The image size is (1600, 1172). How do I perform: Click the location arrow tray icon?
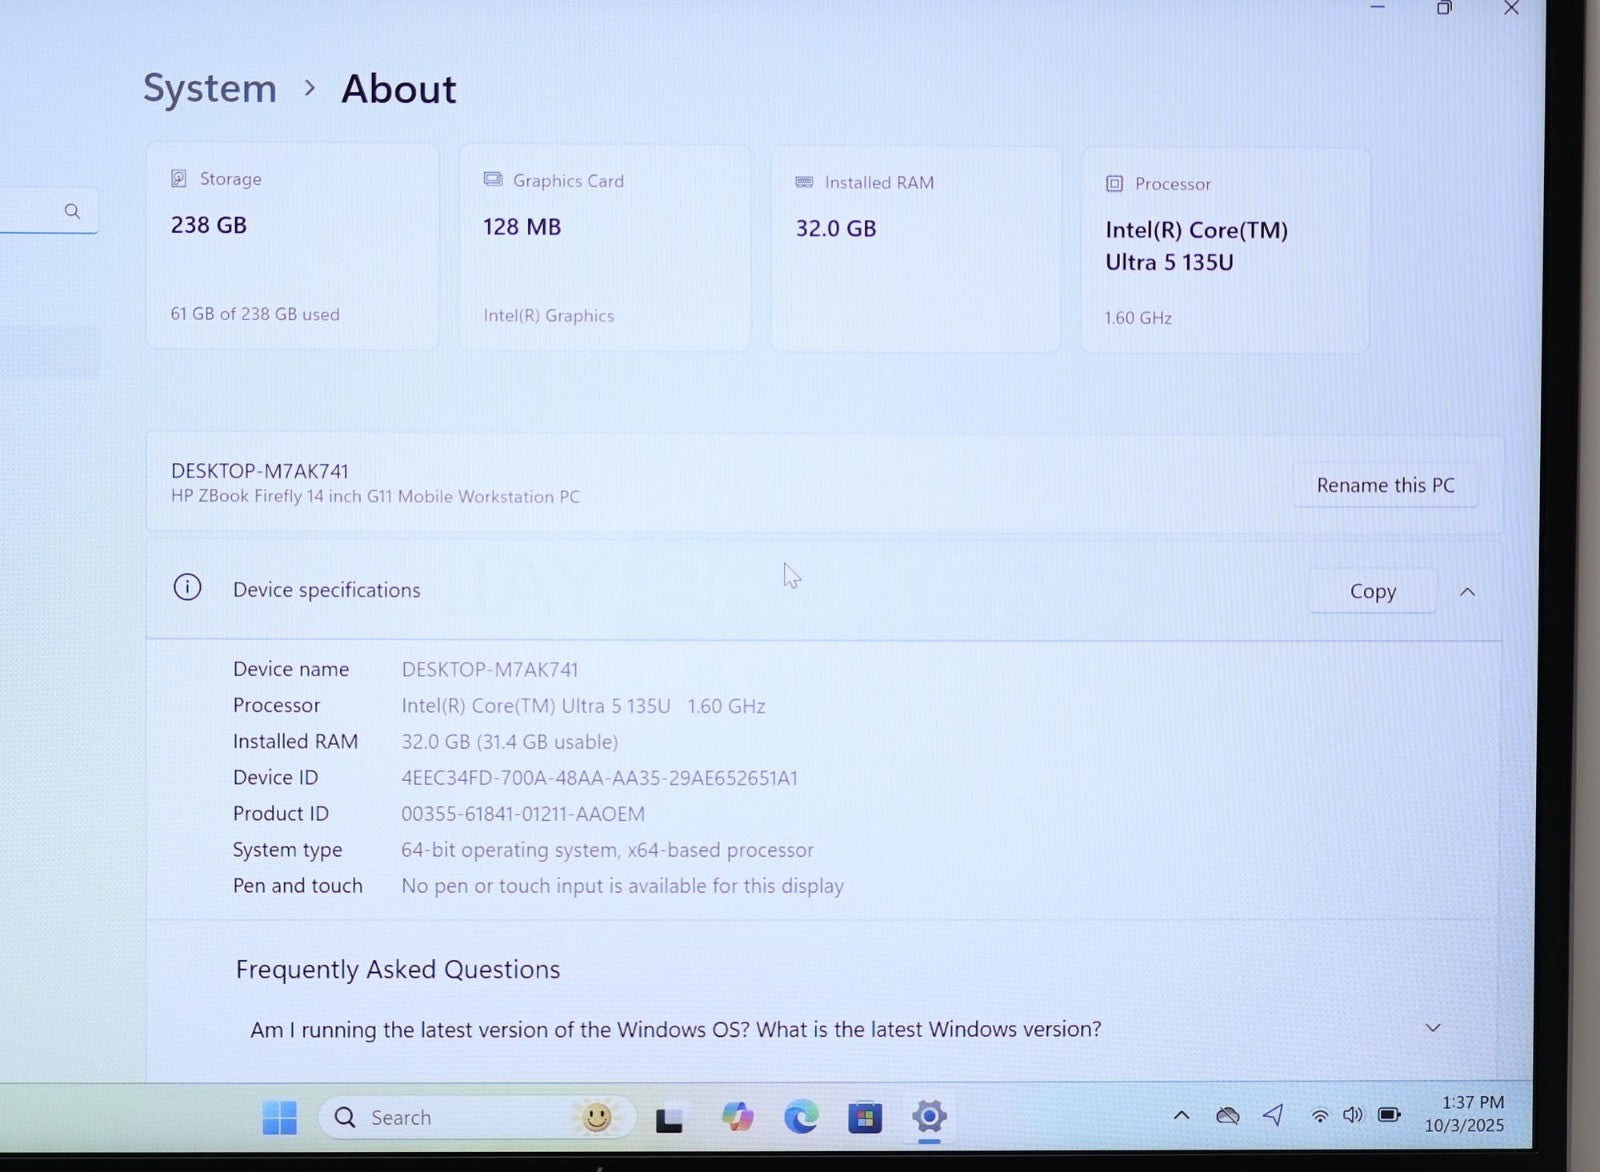pyautogui.click(x=1273, y=1115)
